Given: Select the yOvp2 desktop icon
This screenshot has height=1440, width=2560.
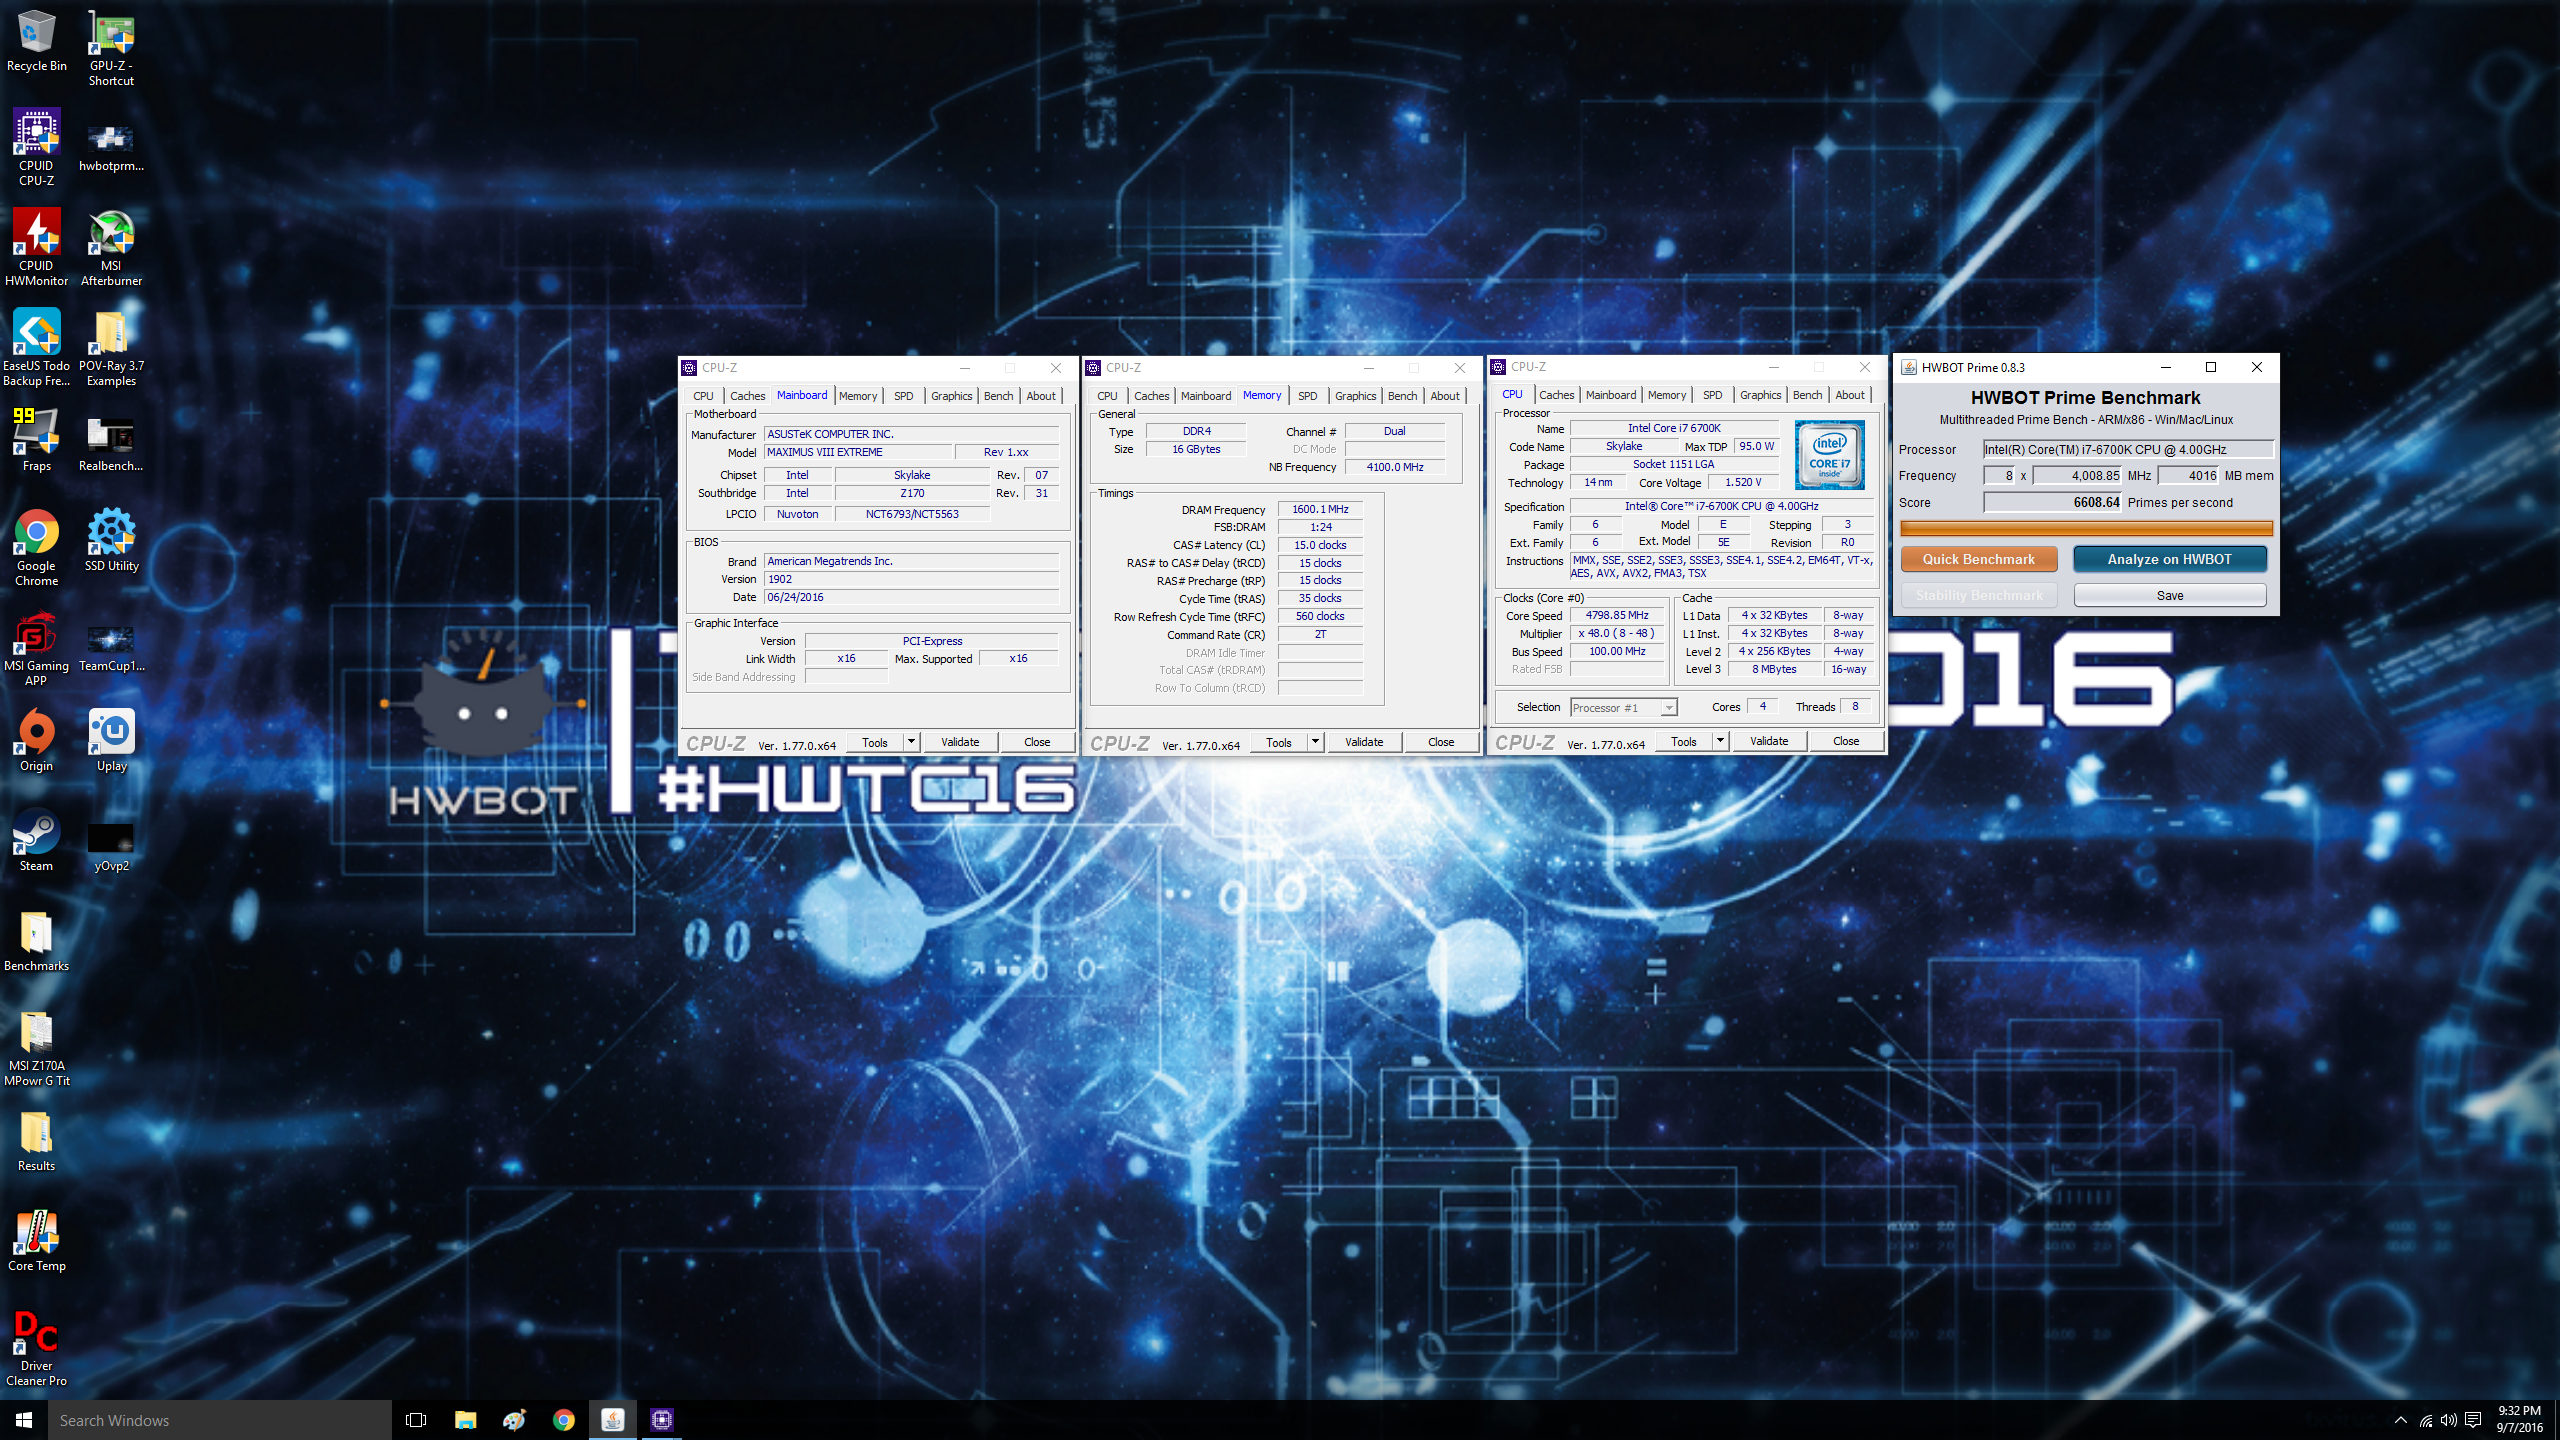Looking at the screenshot, I should (111, 847).
